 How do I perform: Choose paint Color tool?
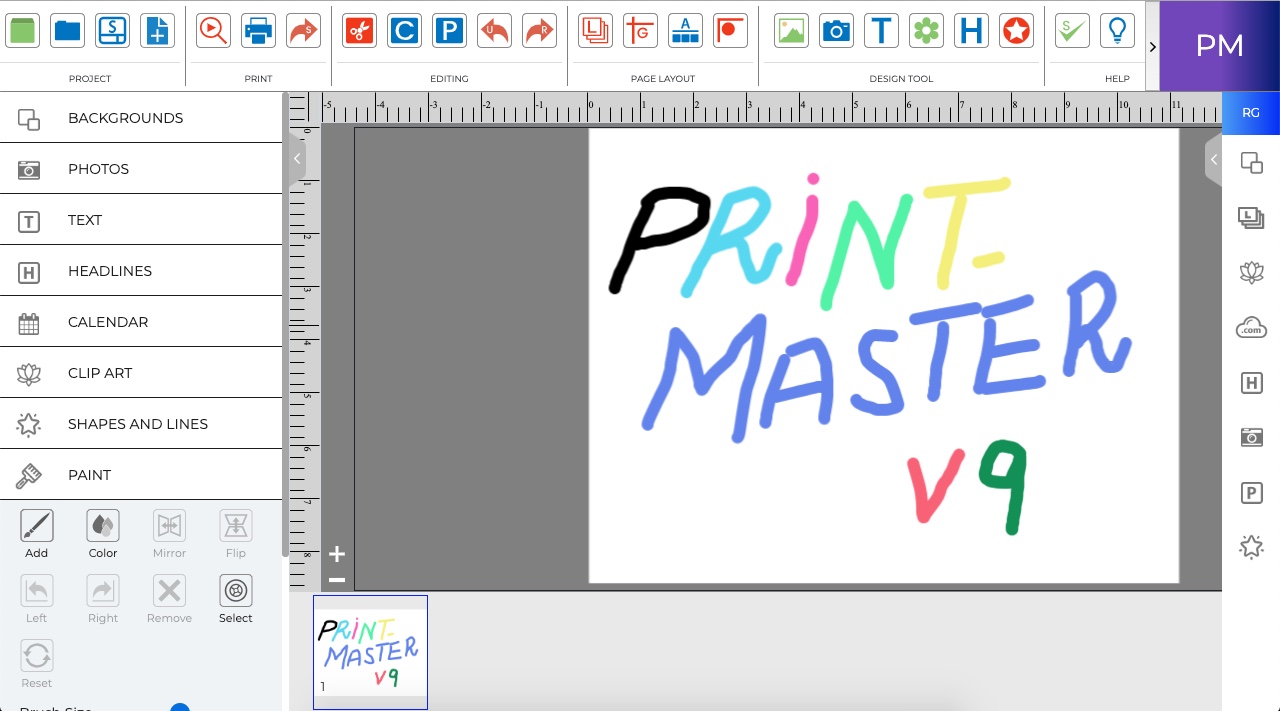tap(103, 534)
